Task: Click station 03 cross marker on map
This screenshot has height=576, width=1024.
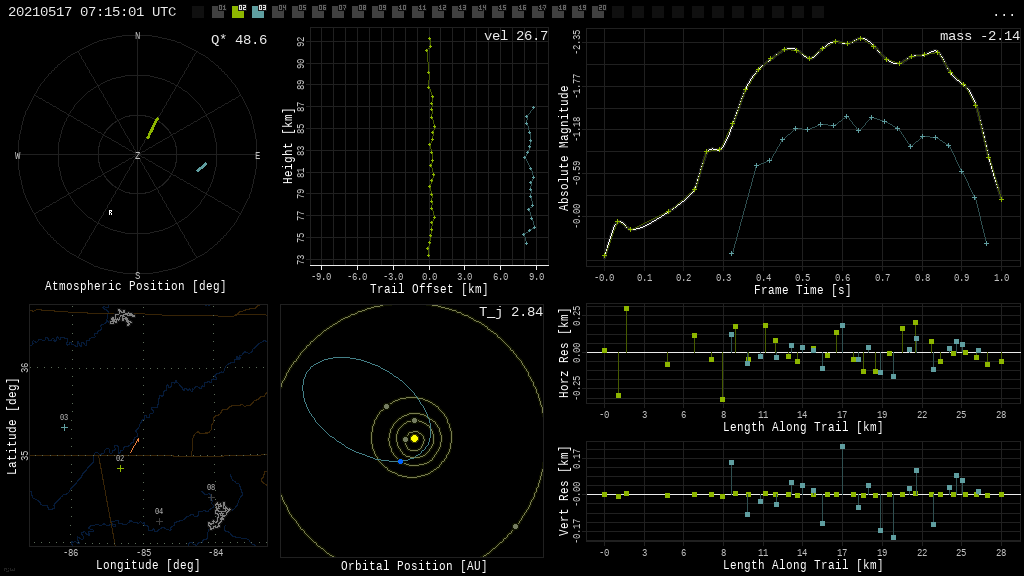Action: 64,427
